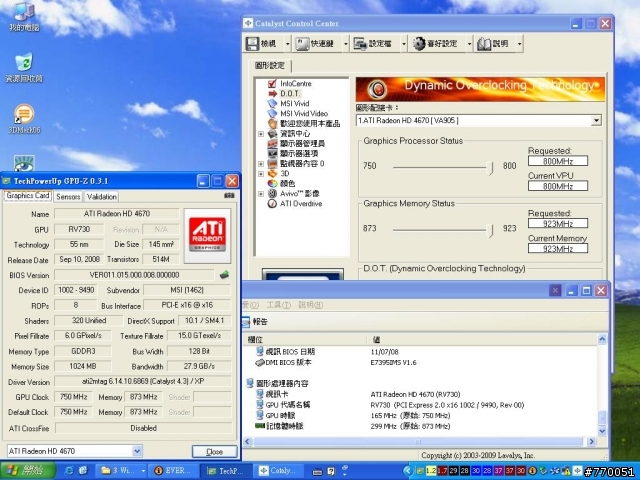The image size is (640, 480).
Task: Open the dropdown arrow beside 喜好設定
Action: pos(469,44)
